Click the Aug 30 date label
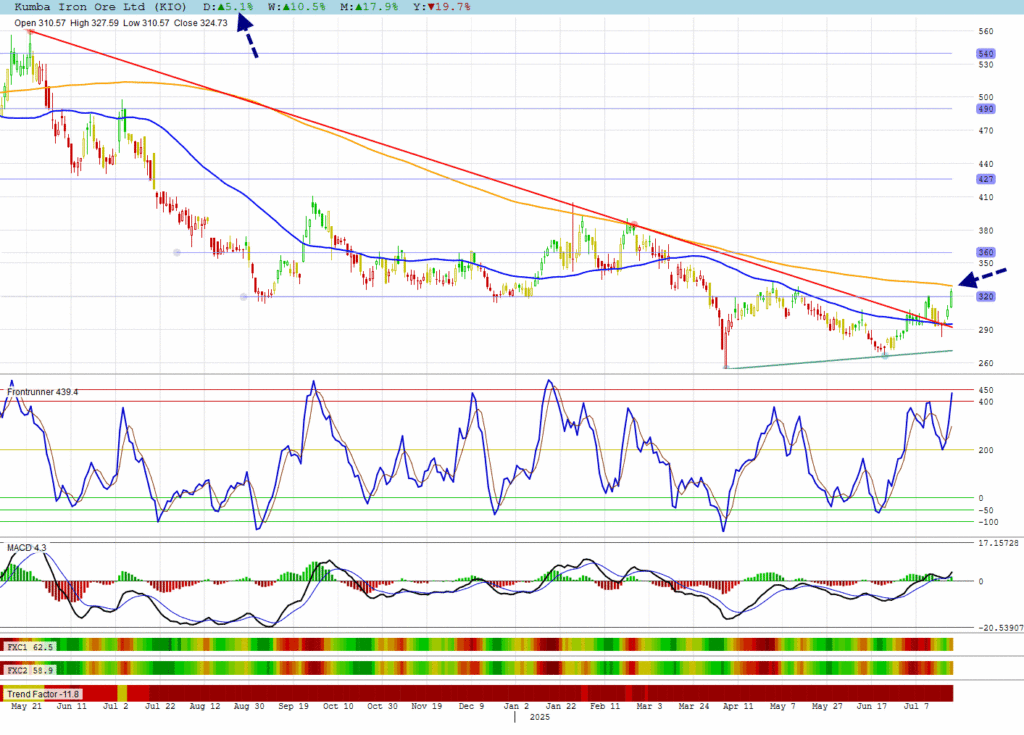Viewport: 1024px width, 735px height. (x=249, y=706)
